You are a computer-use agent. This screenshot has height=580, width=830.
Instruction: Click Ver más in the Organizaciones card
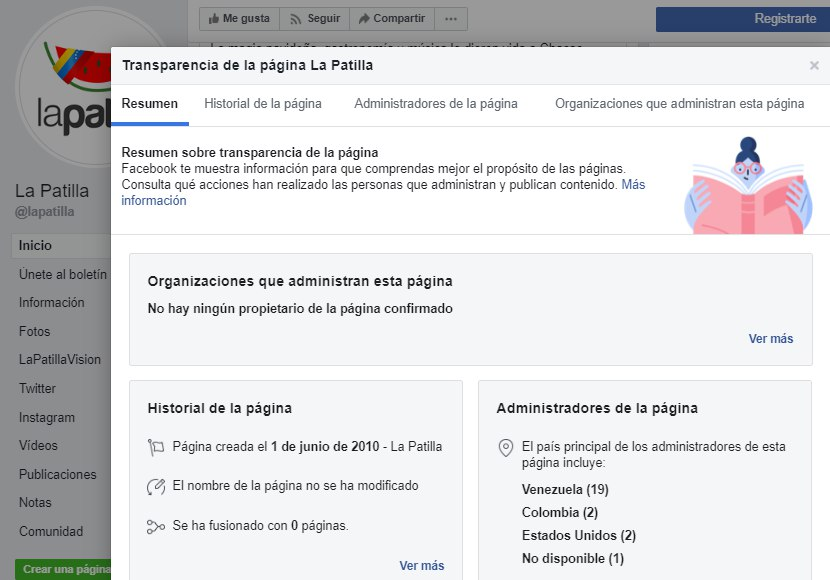[771, 339]
